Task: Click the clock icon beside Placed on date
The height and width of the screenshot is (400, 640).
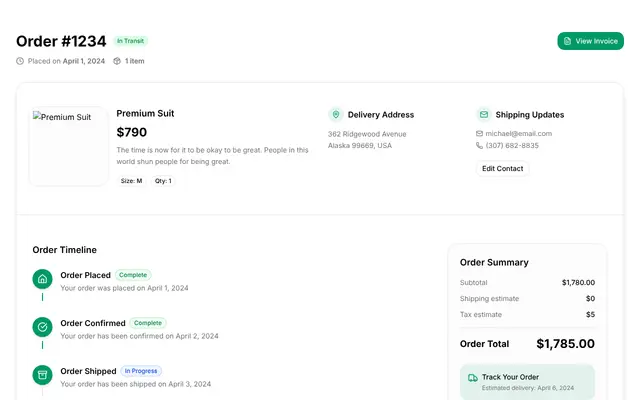Action: [20, 61]
